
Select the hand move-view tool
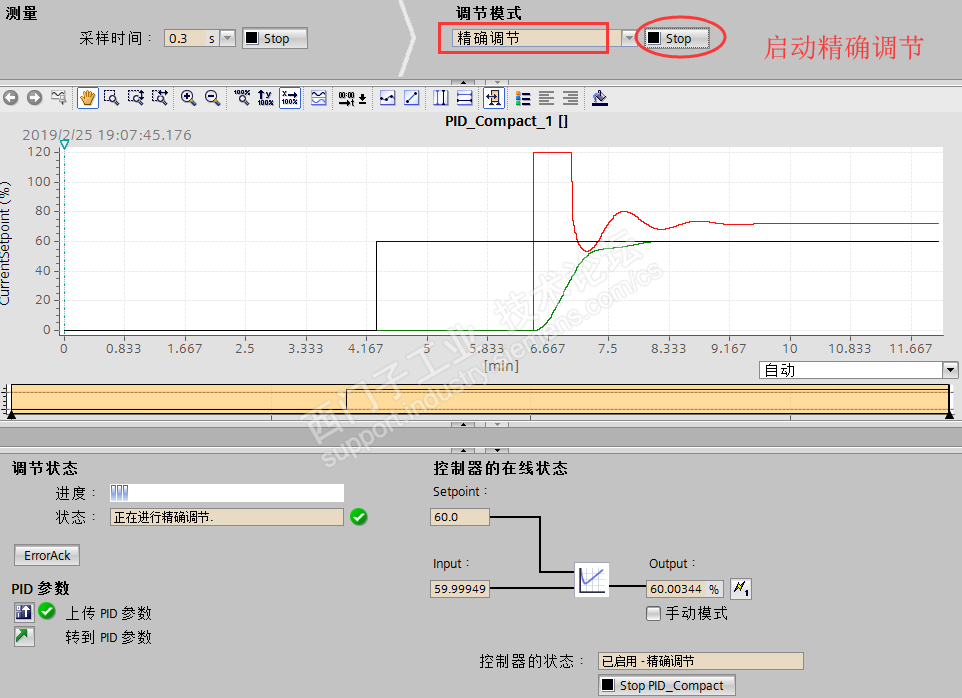pos(88,98)
